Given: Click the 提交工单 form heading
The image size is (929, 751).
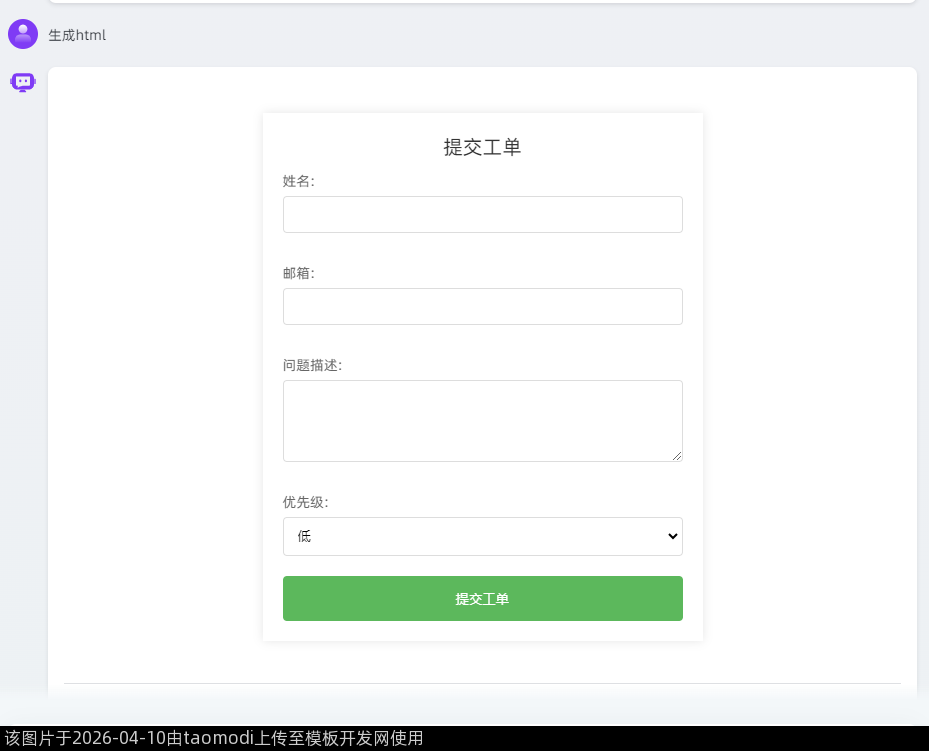Looking at the screenshot, I should tap(482, 147).
